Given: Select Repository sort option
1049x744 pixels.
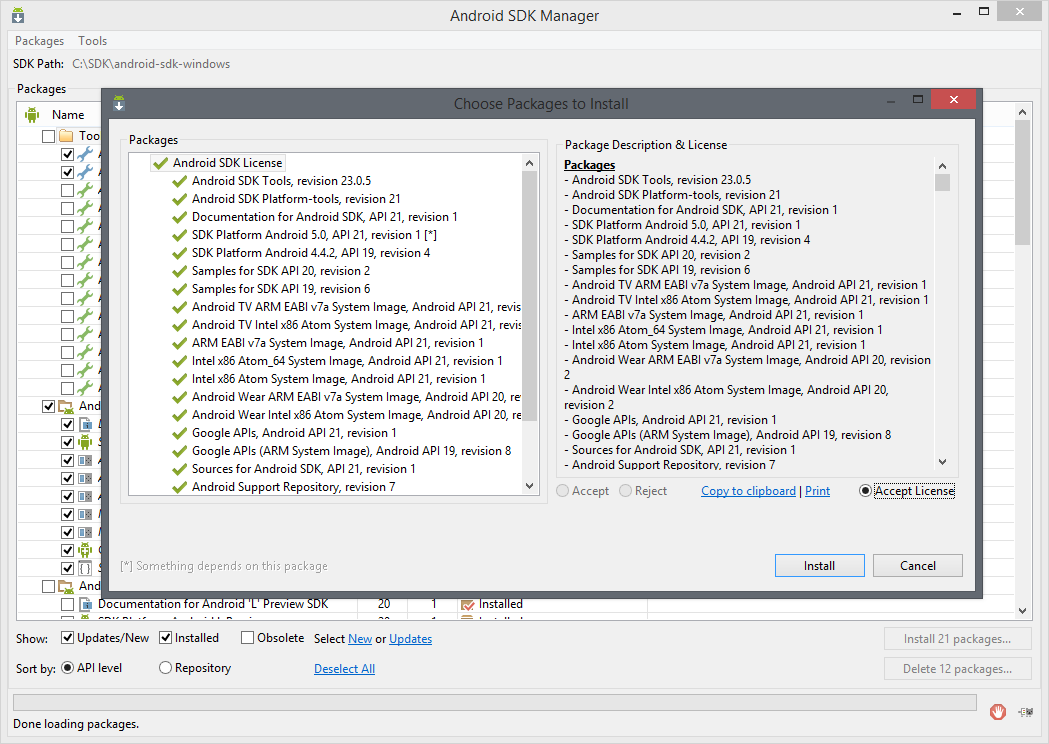Looking at the screenshot, I should click(x=166, y=668).
